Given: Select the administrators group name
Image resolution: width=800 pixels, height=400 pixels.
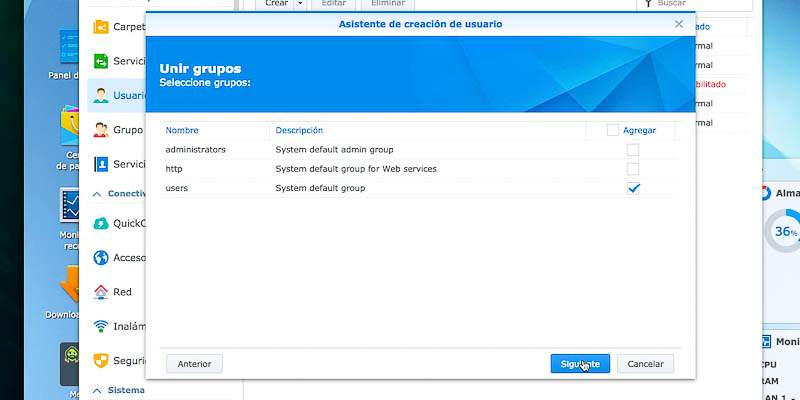Looking at the screenshot, I should pos(195,150).
